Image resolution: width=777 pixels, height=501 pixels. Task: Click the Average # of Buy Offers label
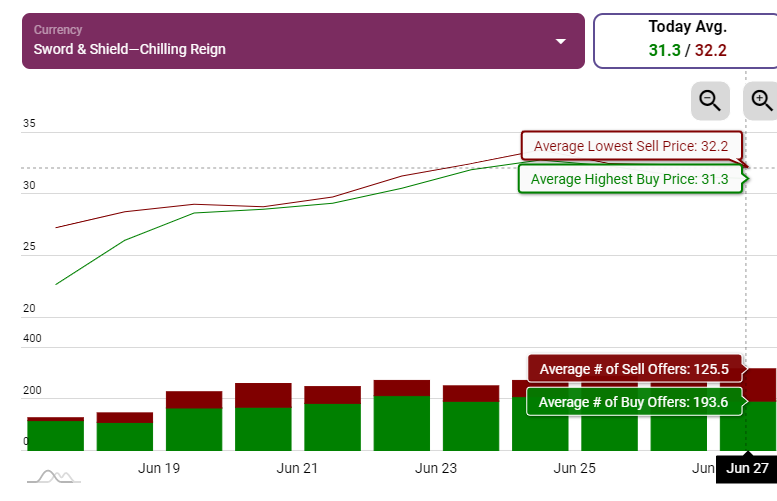tap(635, 402)
